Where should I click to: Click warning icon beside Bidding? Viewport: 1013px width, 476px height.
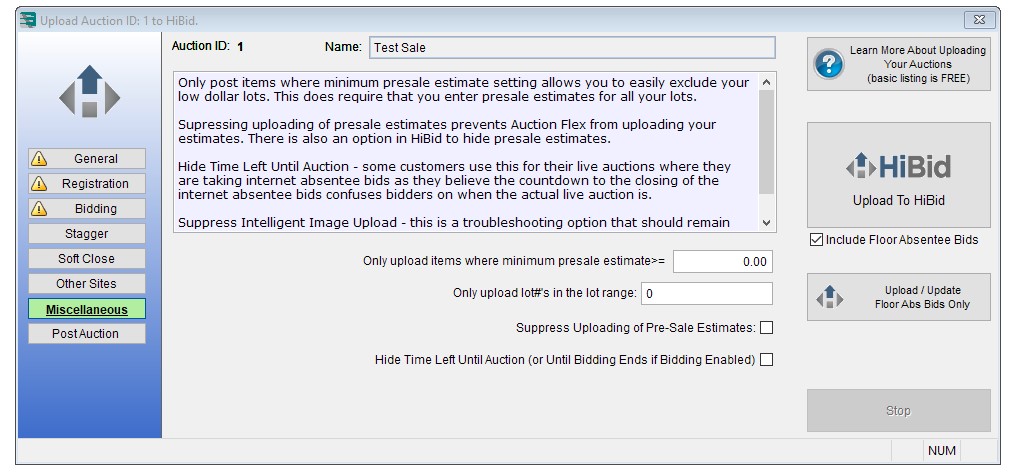[x=39, y=209]
